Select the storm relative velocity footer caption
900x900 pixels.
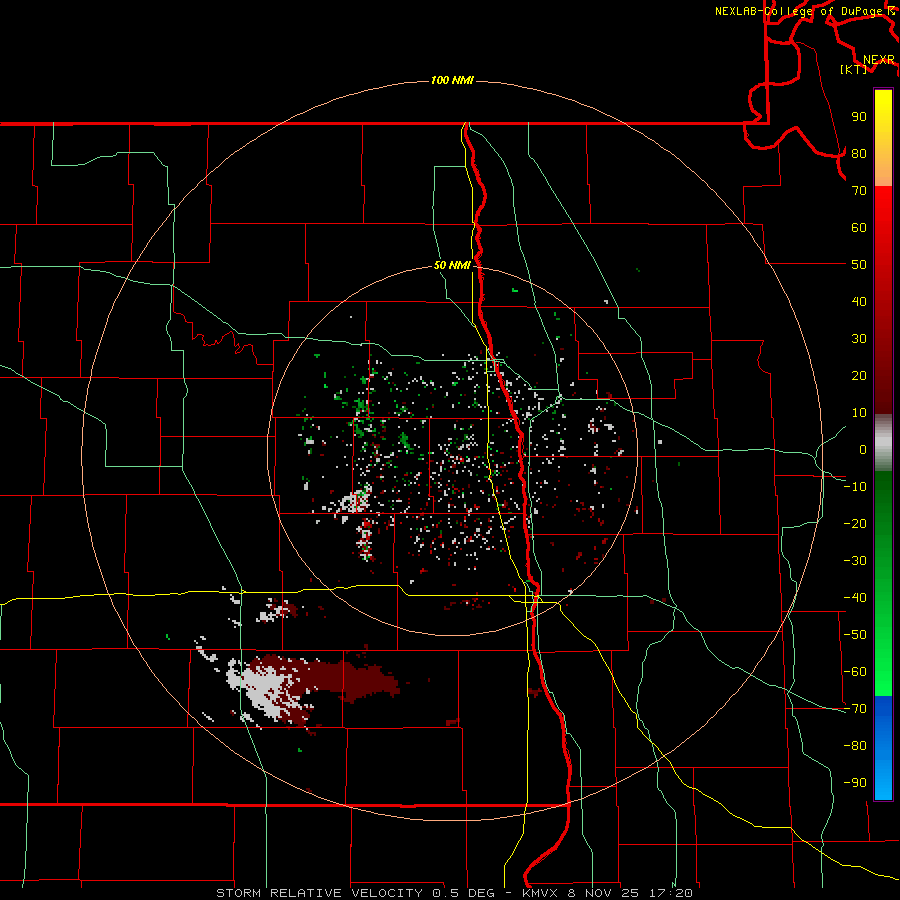(454, 893)
